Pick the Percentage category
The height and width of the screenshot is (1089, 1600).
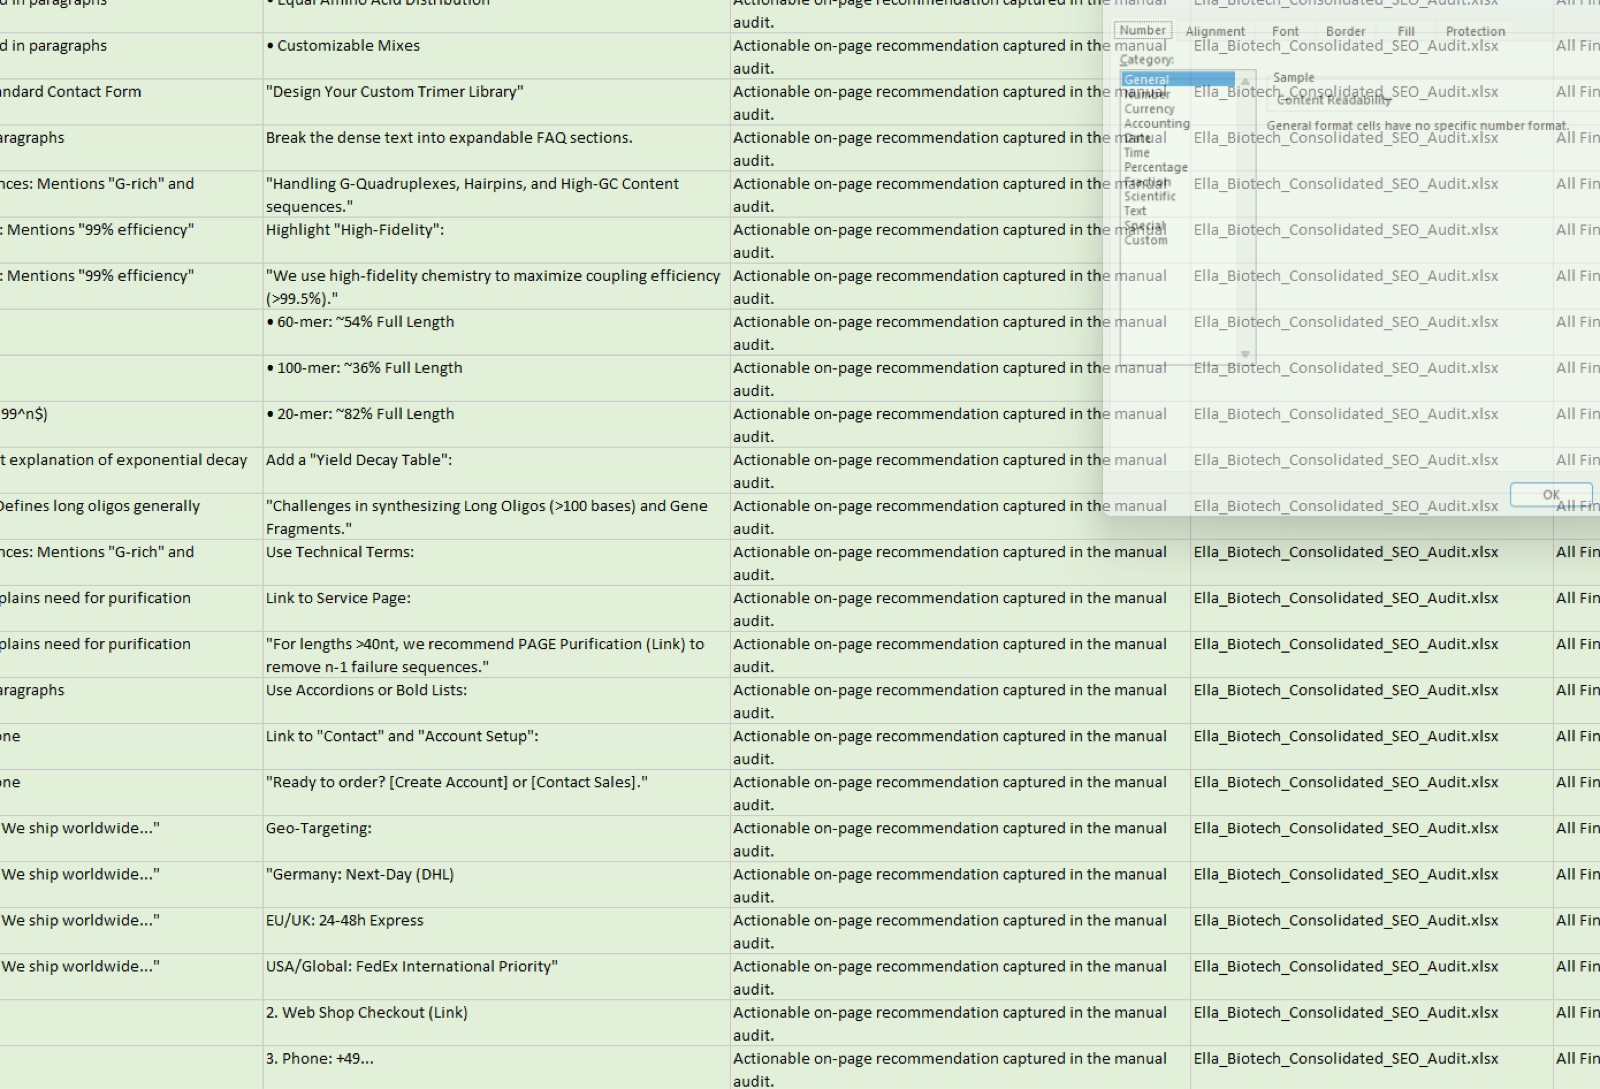tap(1156, 168)
